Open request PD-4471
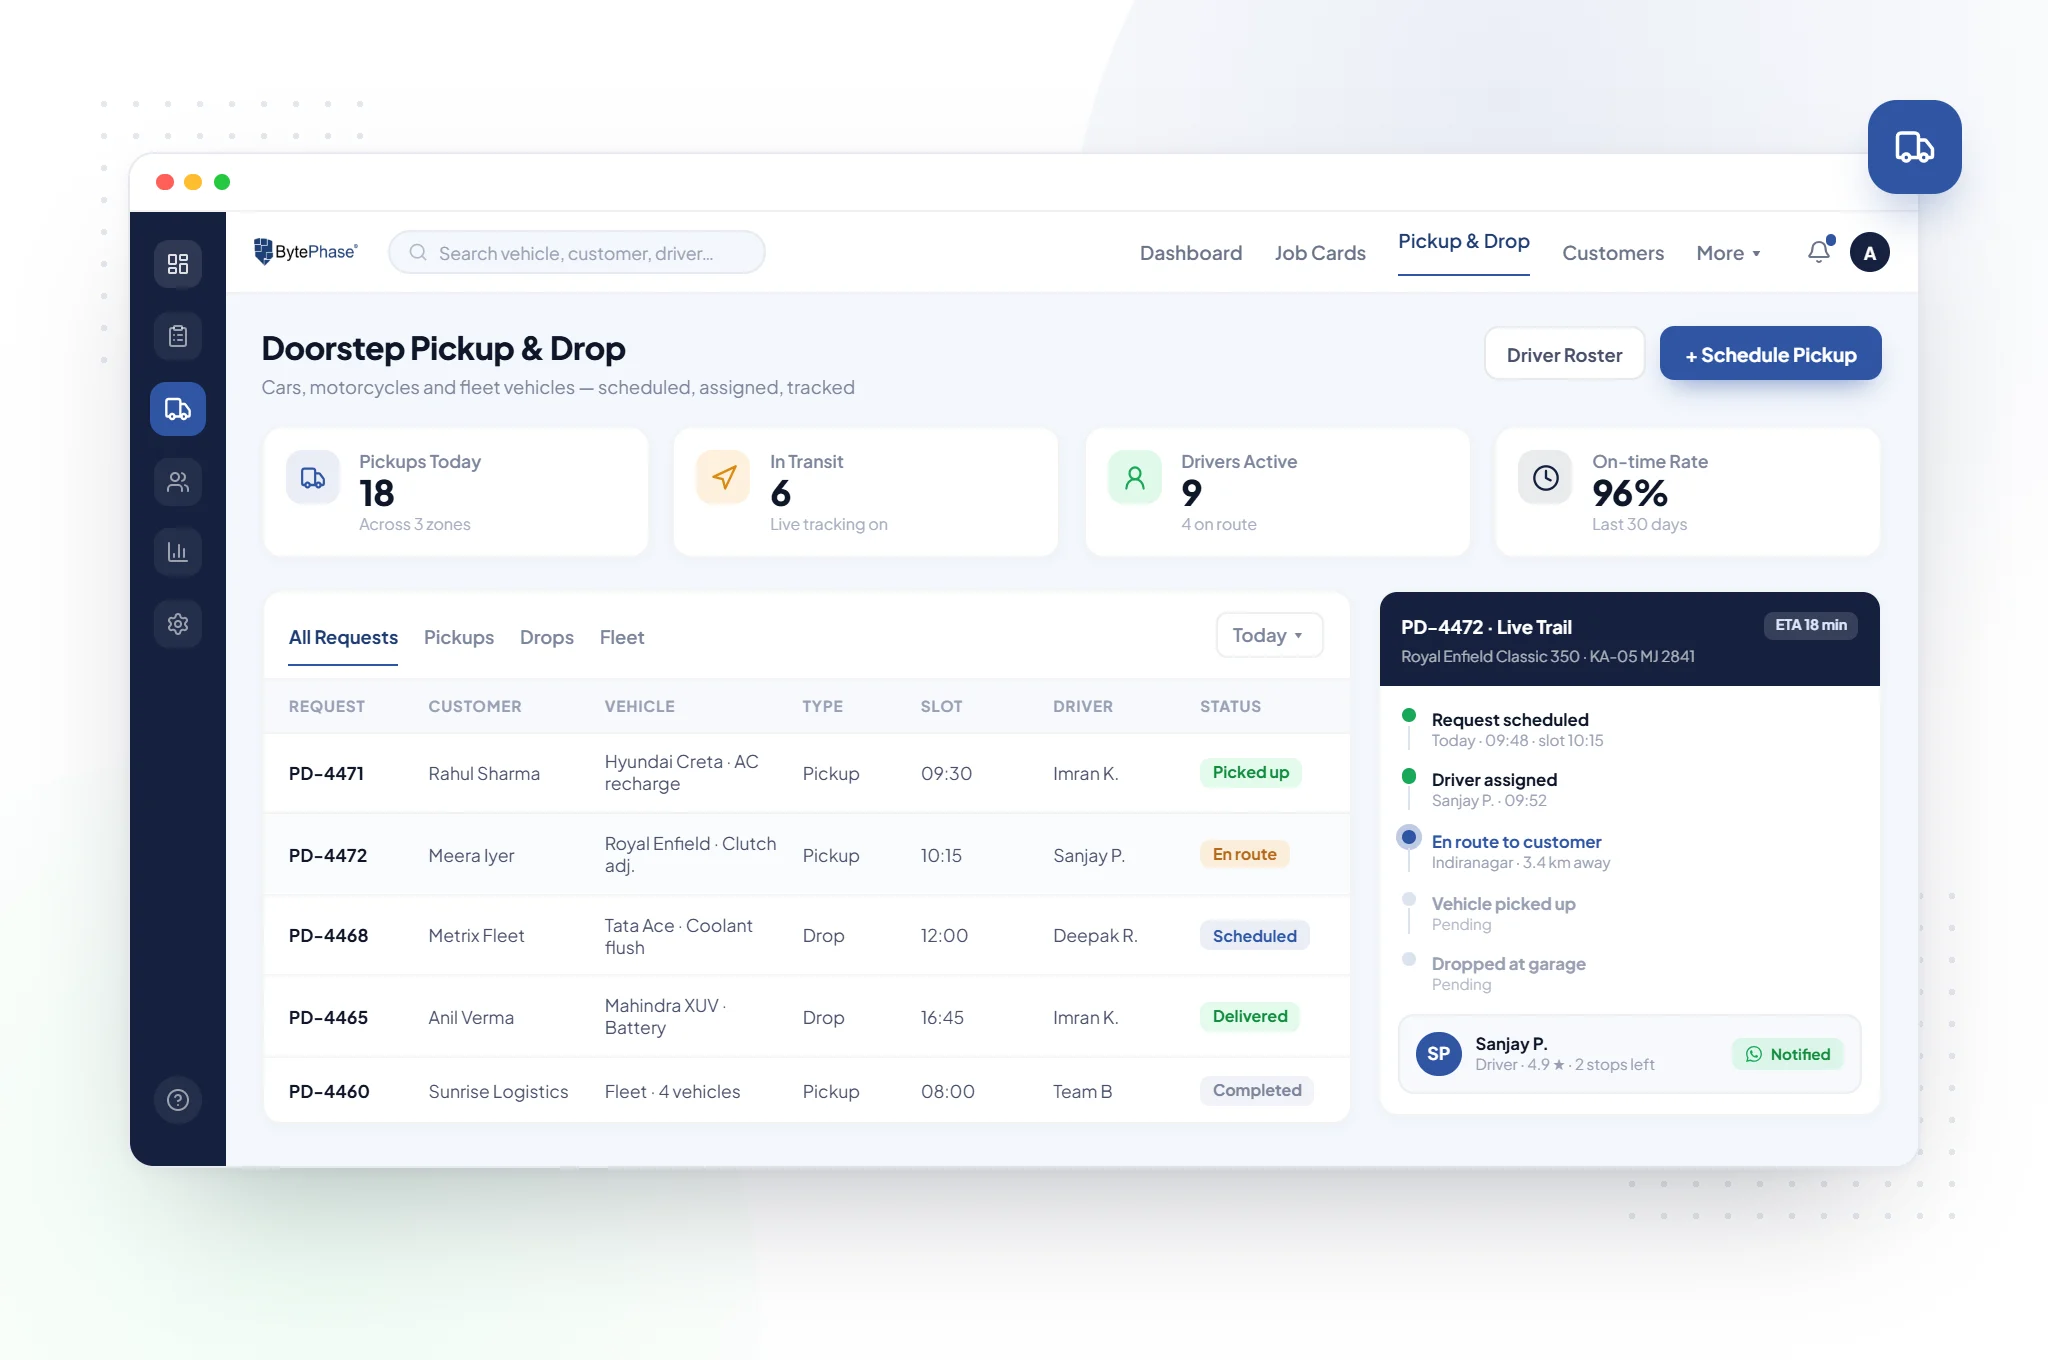This screenshot has height=1360, width=2048. click(x=326, y=773)
